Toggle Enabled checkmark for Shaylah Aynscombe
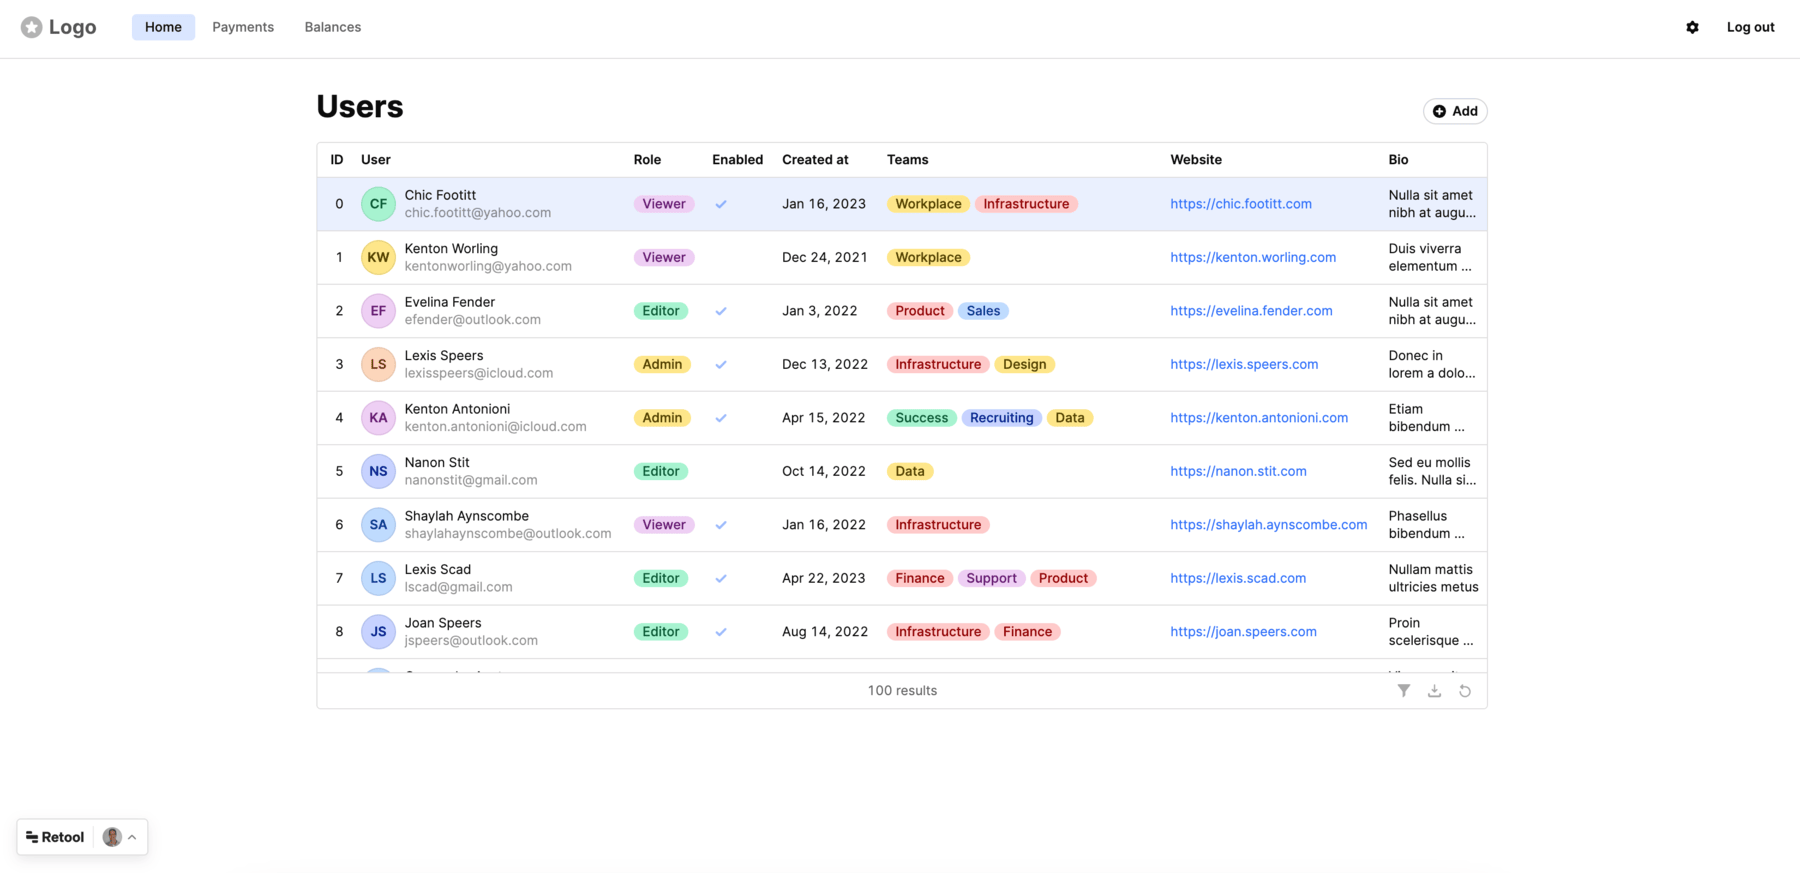Viewport: 1800px width, 873px height. pos(721,525)
